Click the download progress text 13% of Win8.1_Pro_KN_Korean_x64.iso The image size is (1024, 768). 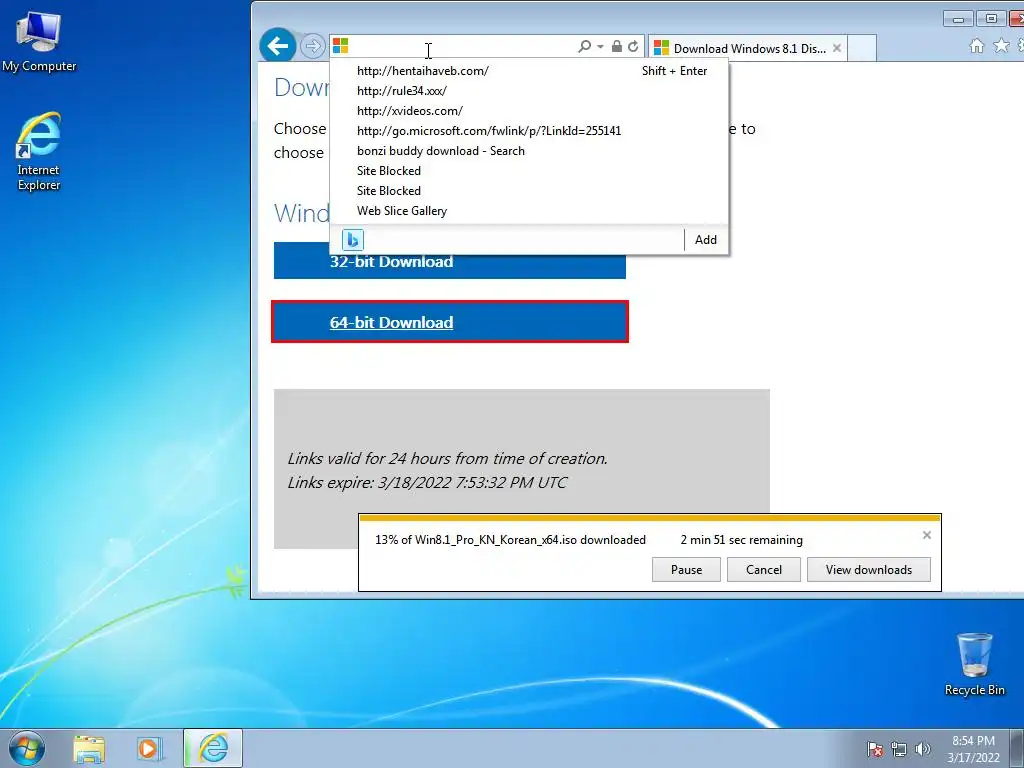[x=510, y=540]
